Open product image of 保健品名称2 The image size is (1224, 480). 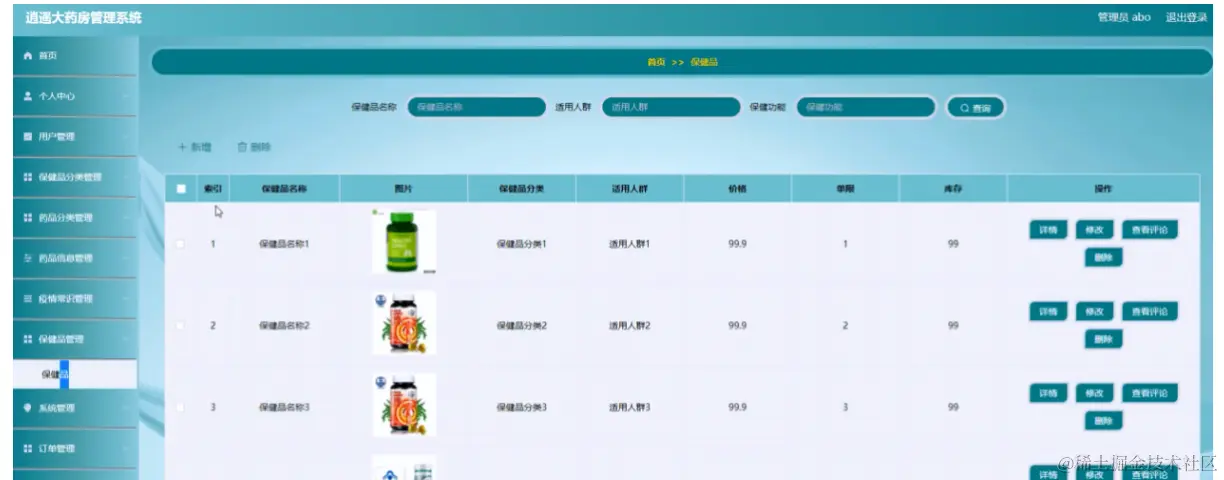[404, 323]
